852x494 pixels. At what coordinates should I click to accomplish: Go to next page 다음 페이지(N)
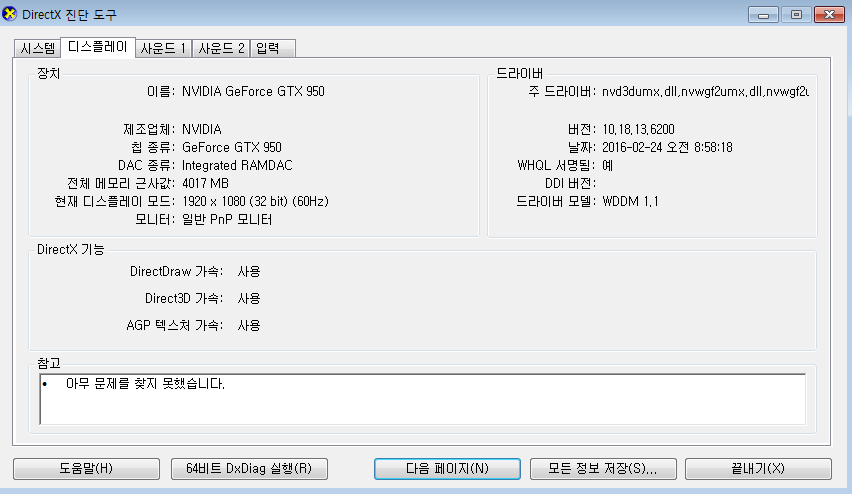(447, 468)
